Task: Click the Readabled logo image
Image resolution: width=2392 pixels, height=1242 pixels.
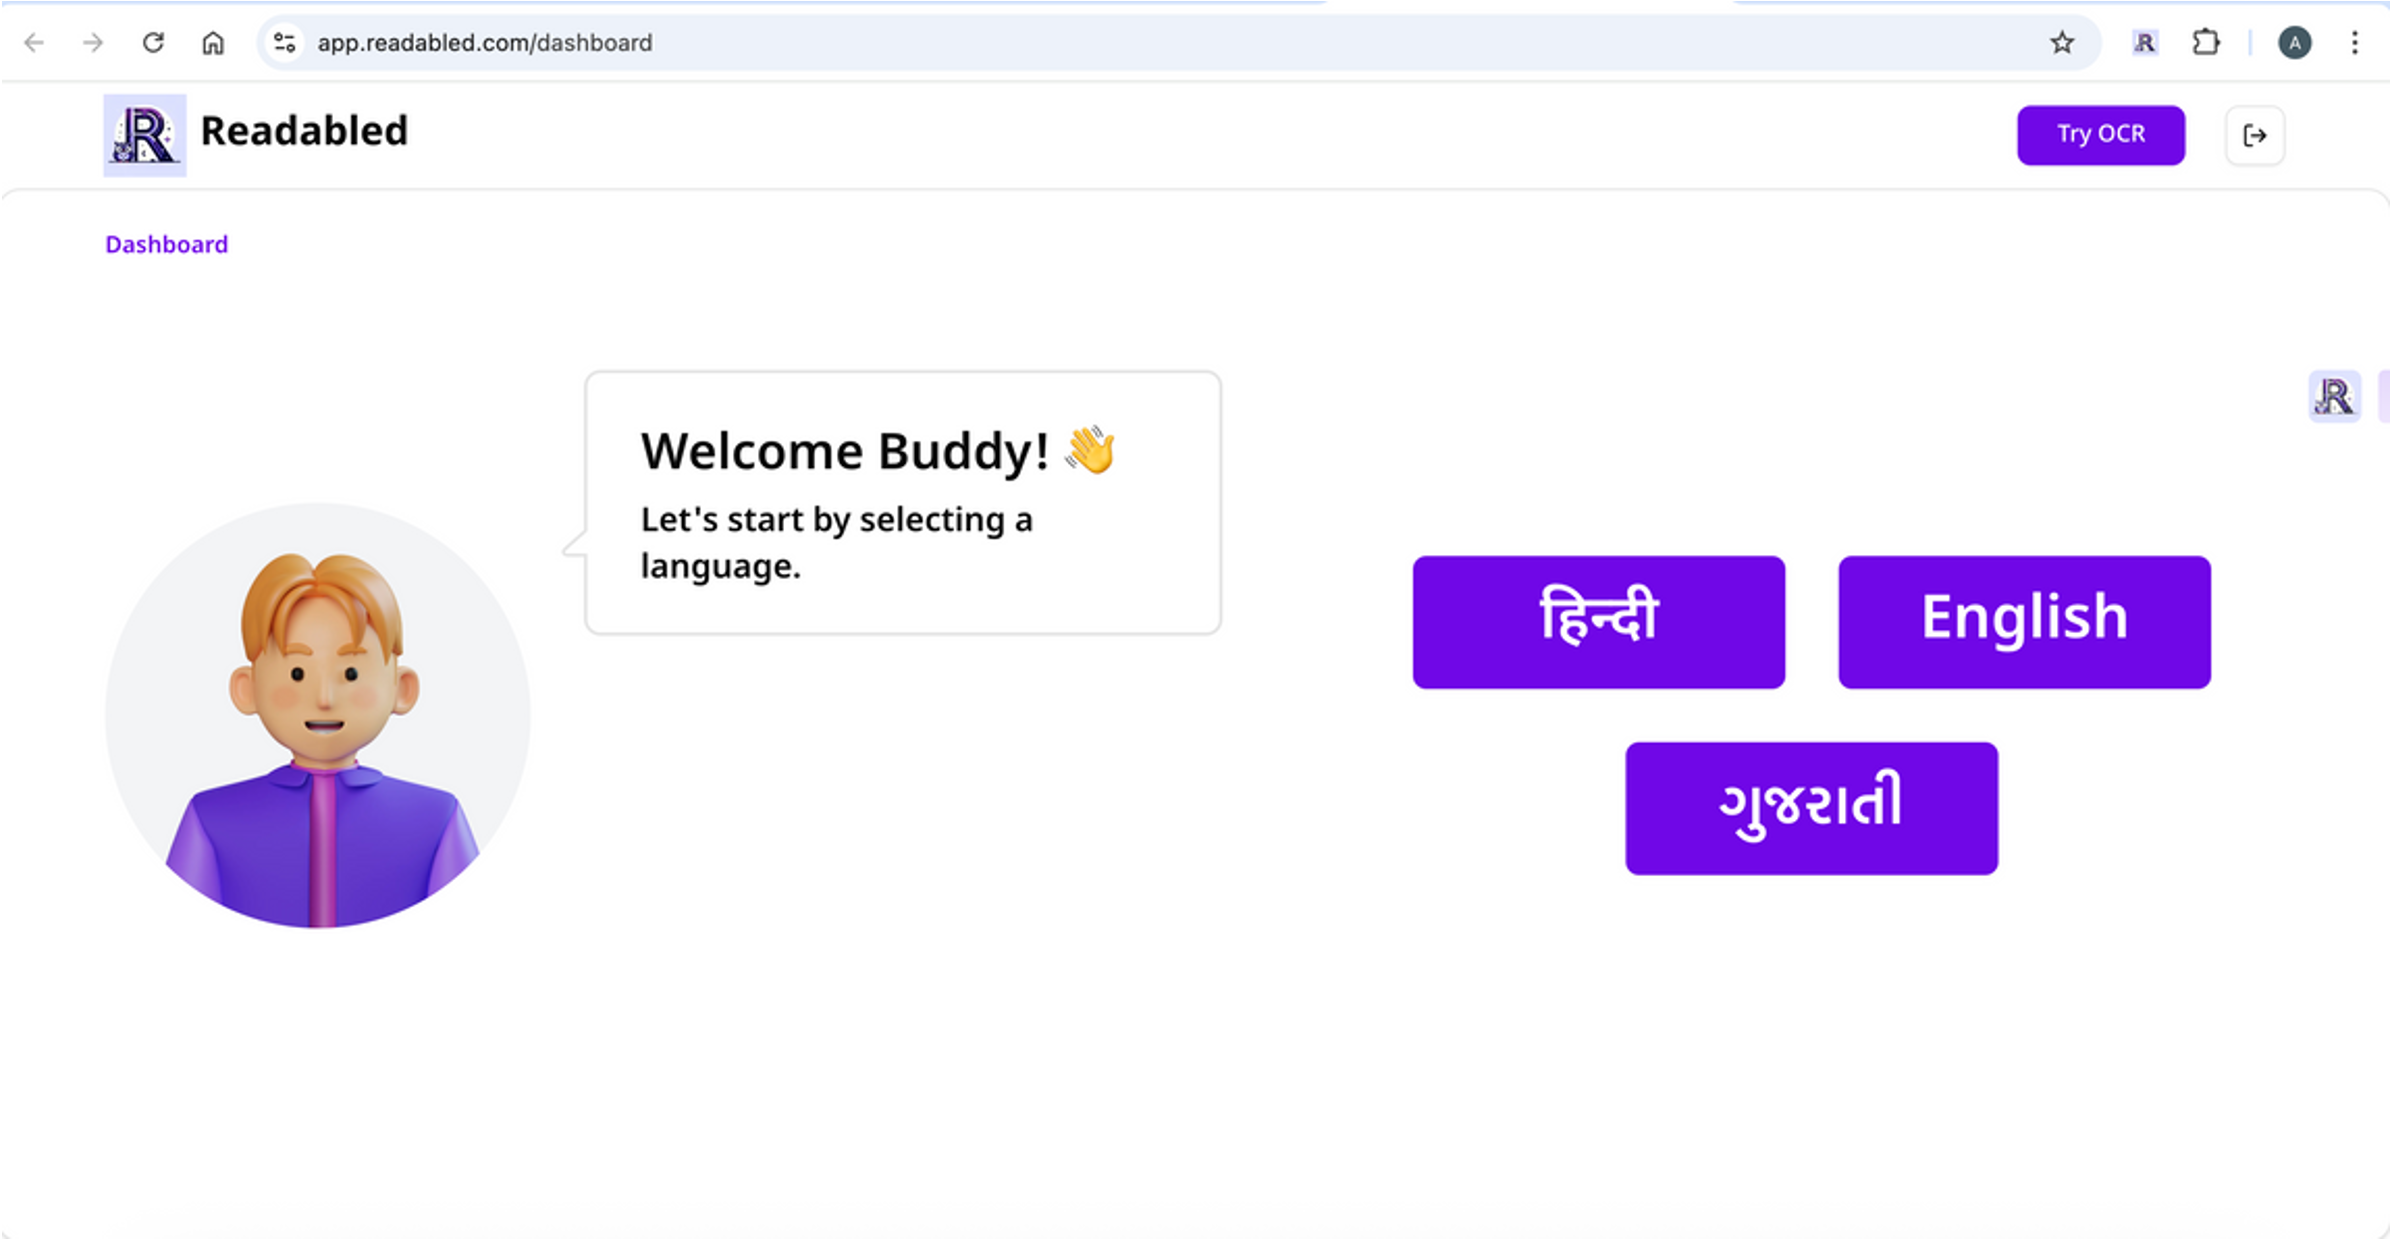Action: point(145,135)
